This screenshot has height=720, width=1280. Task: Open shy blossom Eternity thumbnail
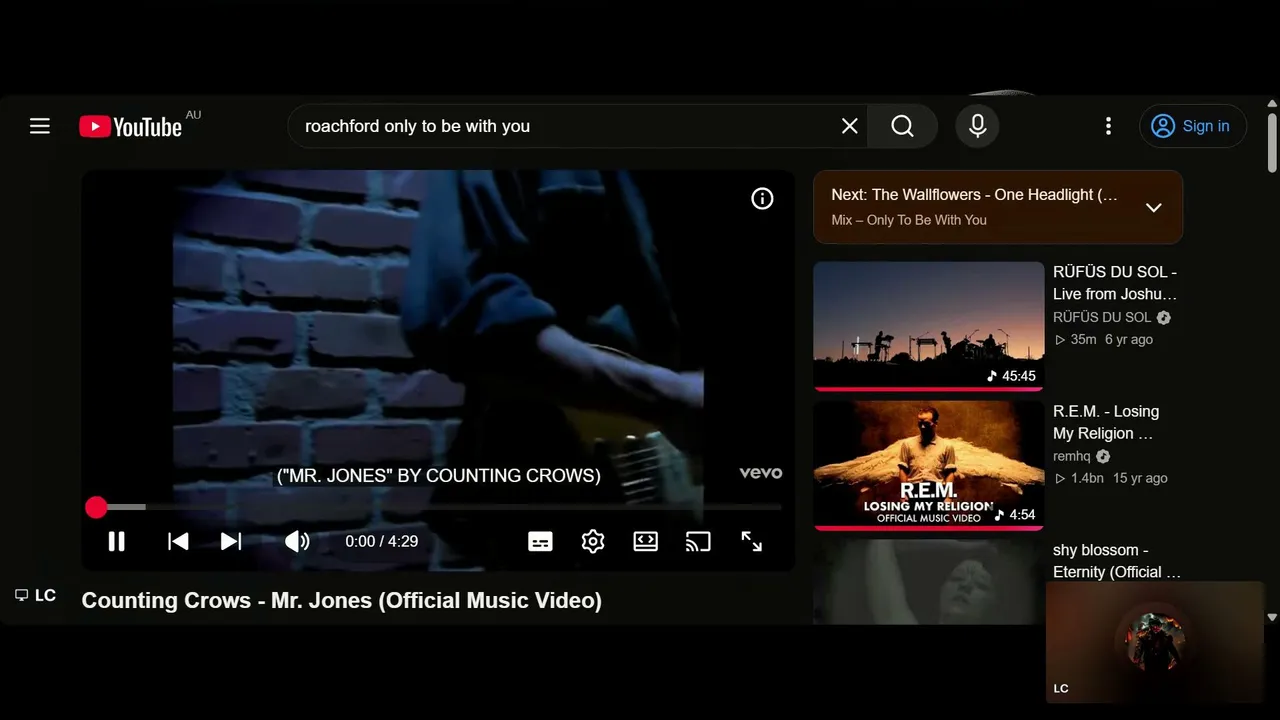pos(929,582)
